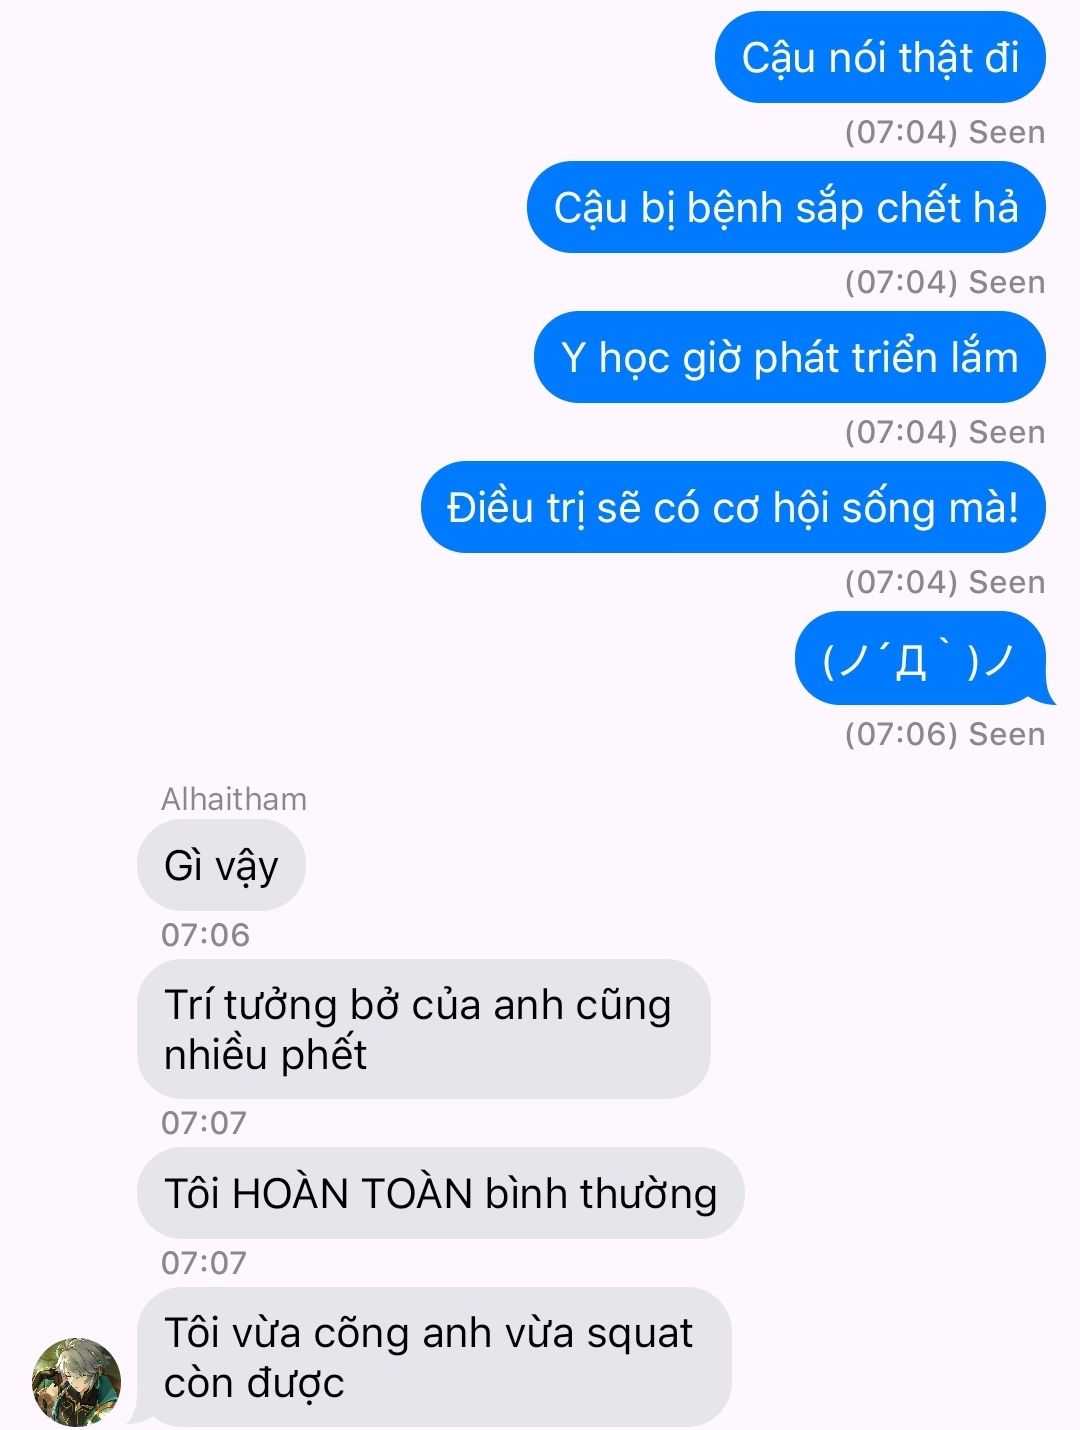Tap the 'Điều trị sẽ có cơ hội sống mà!' bubble

tap(733, 507)
